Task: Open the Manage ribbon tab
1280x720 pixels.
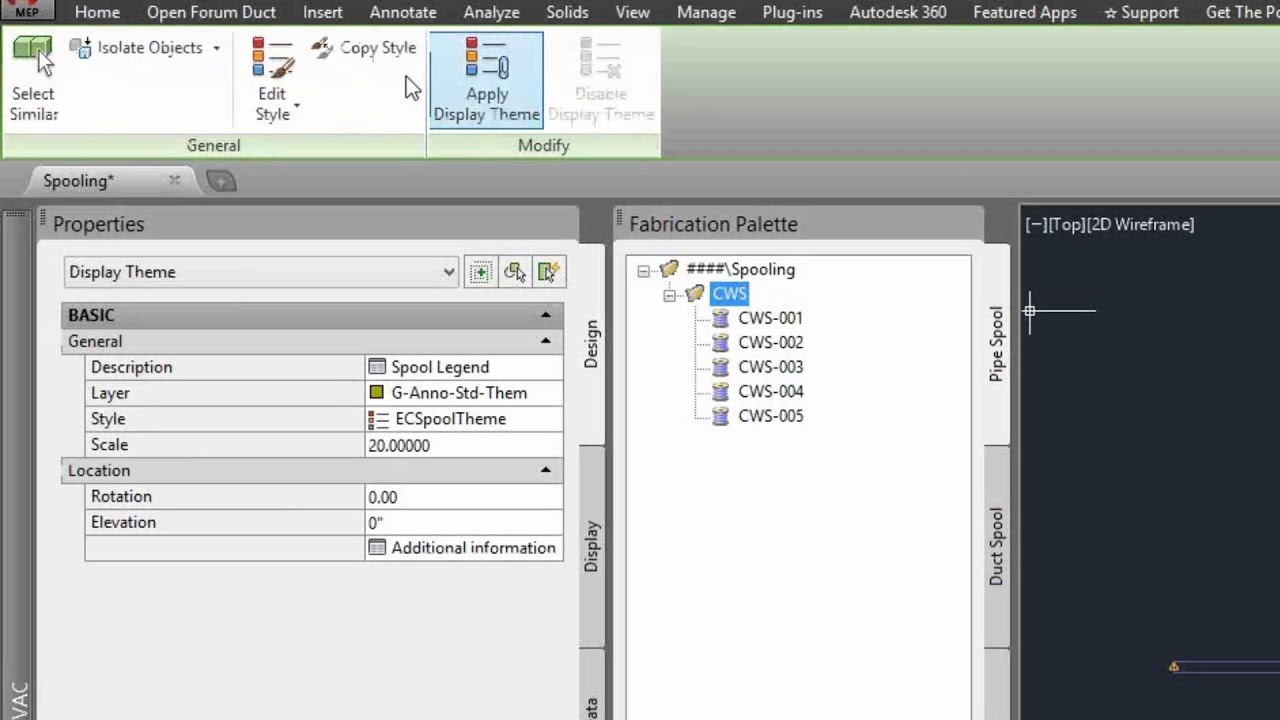Action: point(706,12)
